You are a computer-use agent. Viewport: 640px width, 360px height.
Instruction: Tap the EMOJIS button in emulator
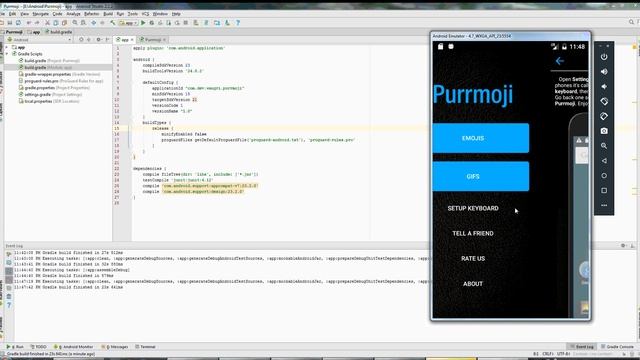480,138
